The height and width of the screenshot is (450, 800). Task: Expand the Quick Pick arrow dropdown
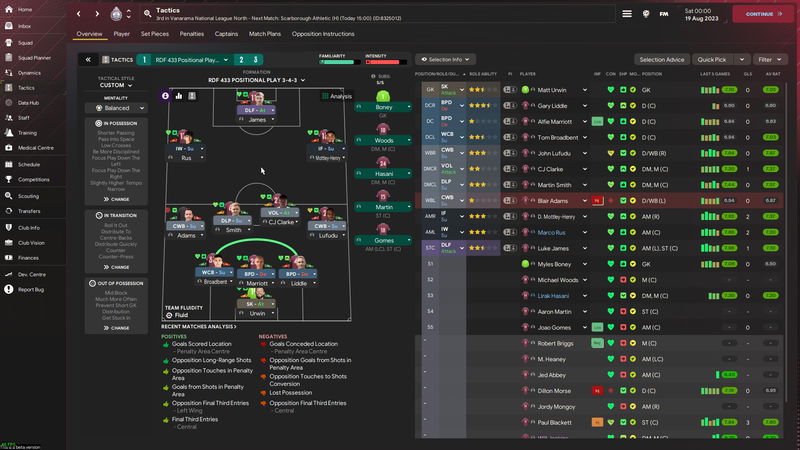tap(742, 60)
